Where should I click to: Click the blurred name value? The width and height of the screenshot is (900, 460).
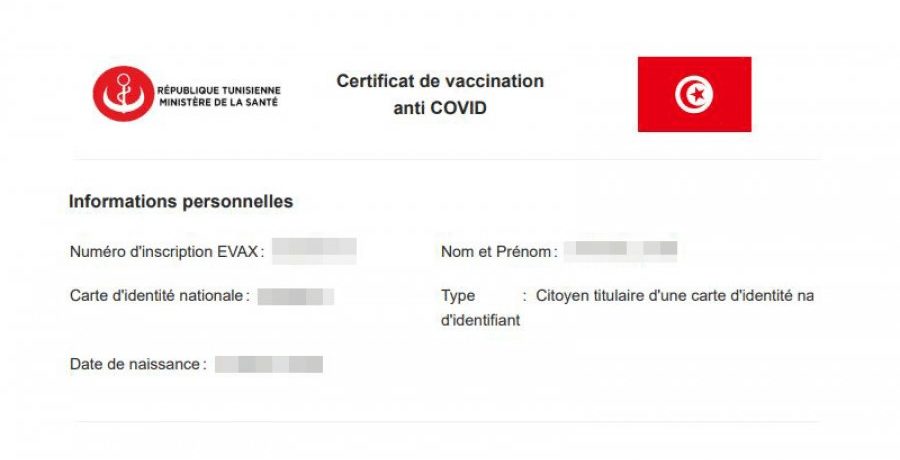click(x=620, y=250)
